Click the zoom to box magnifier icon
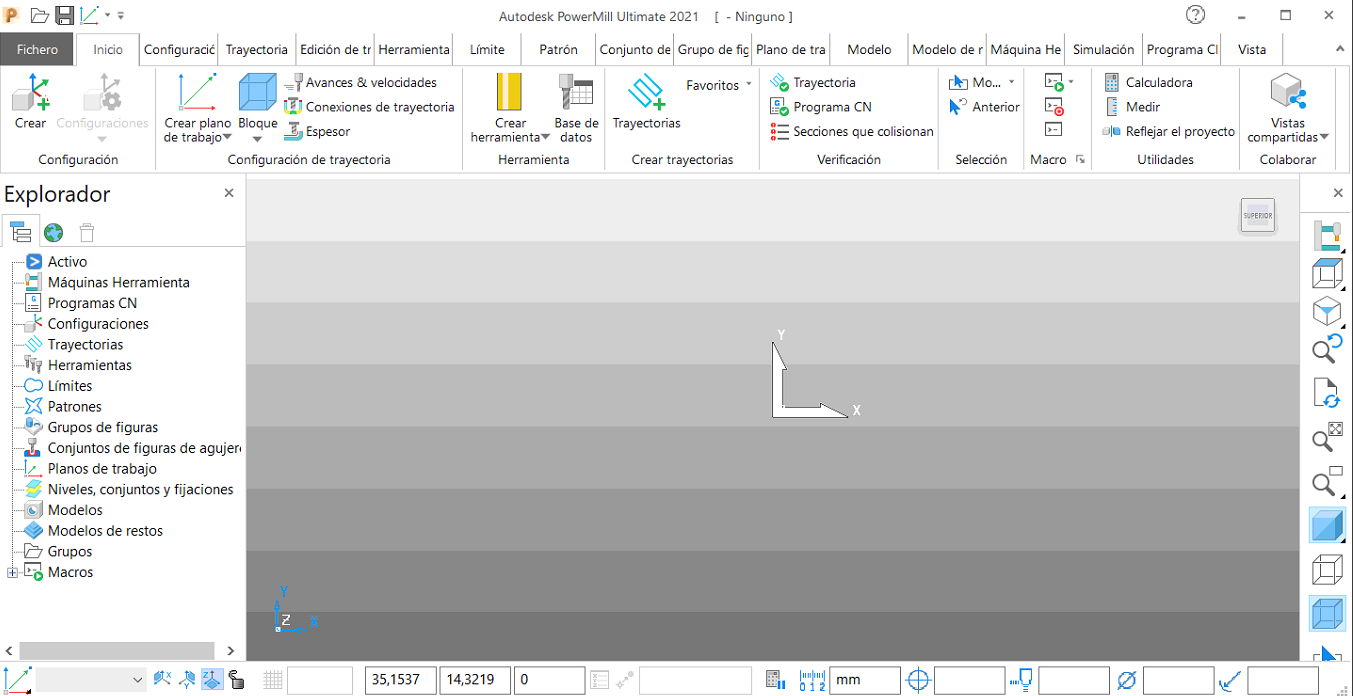Screen dimensions: 1353x696 (x=1327, y=481)
